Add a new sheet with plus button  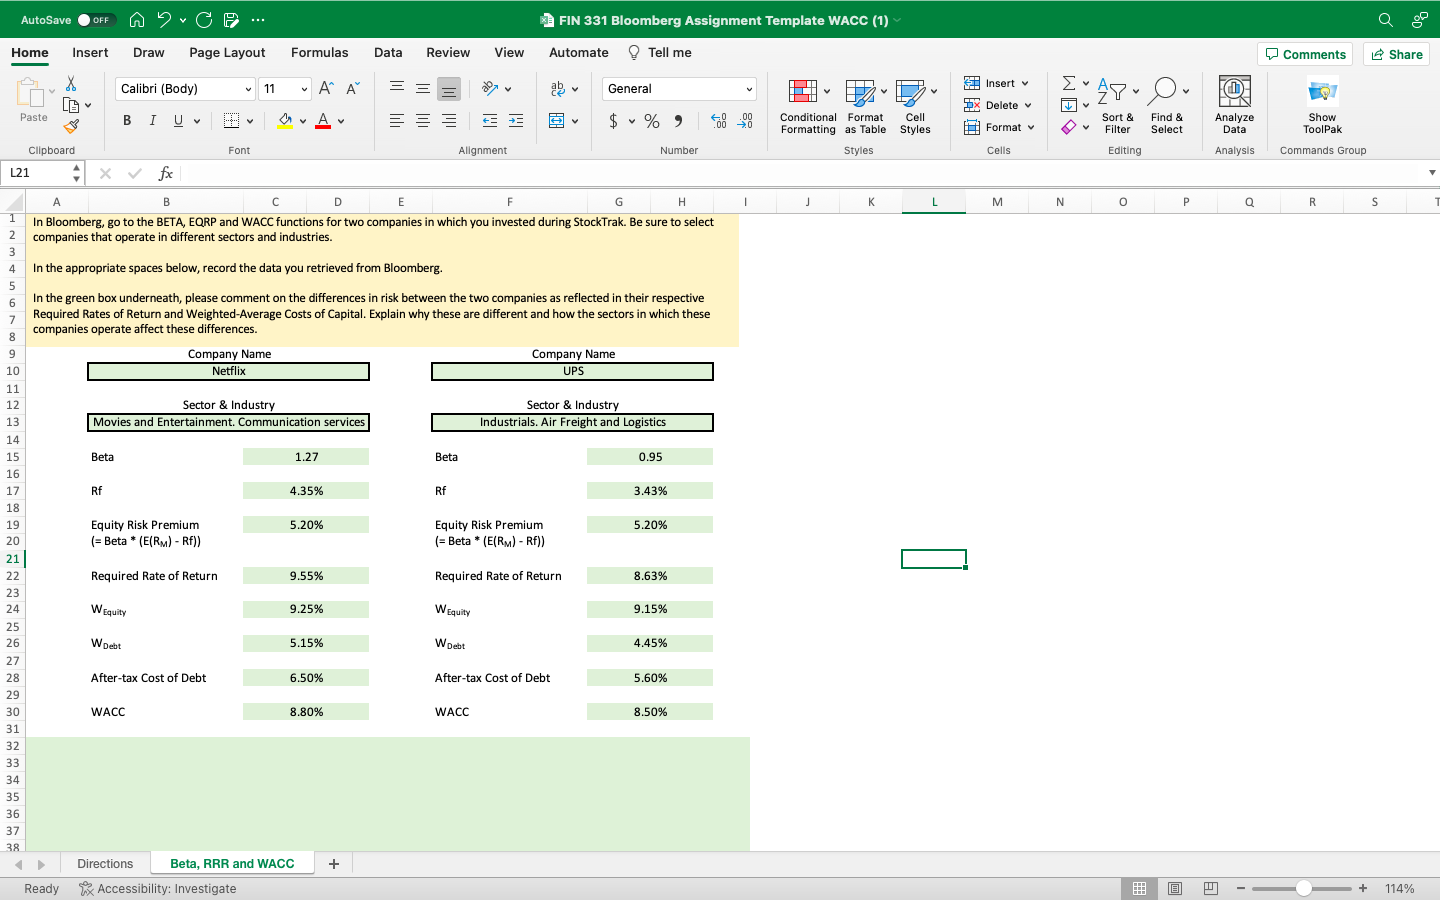point(334,864)
